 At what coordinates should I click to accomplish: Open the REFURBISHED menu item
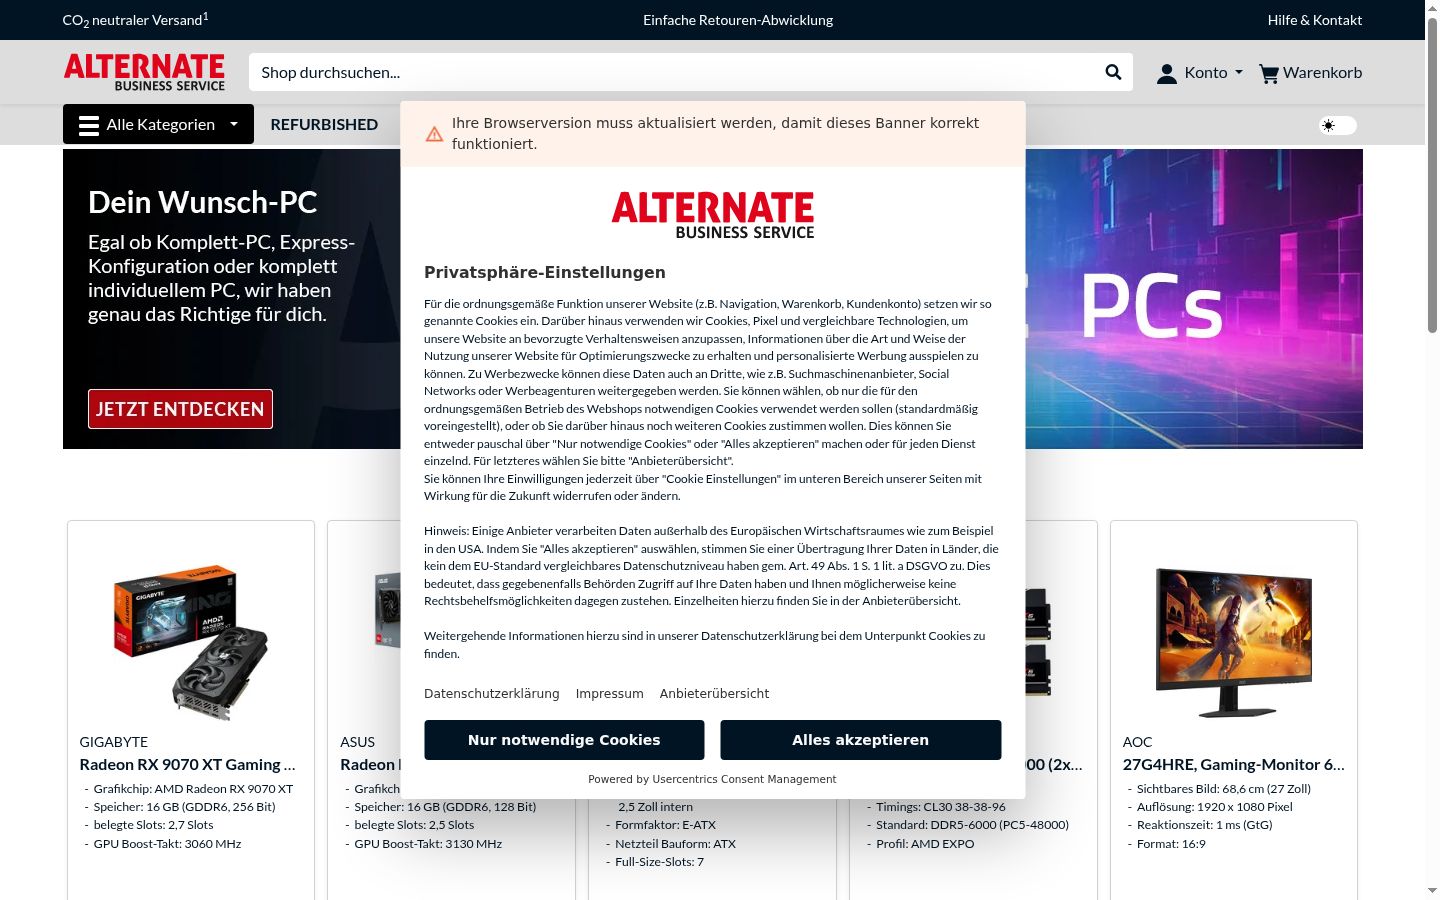(324, 124)
